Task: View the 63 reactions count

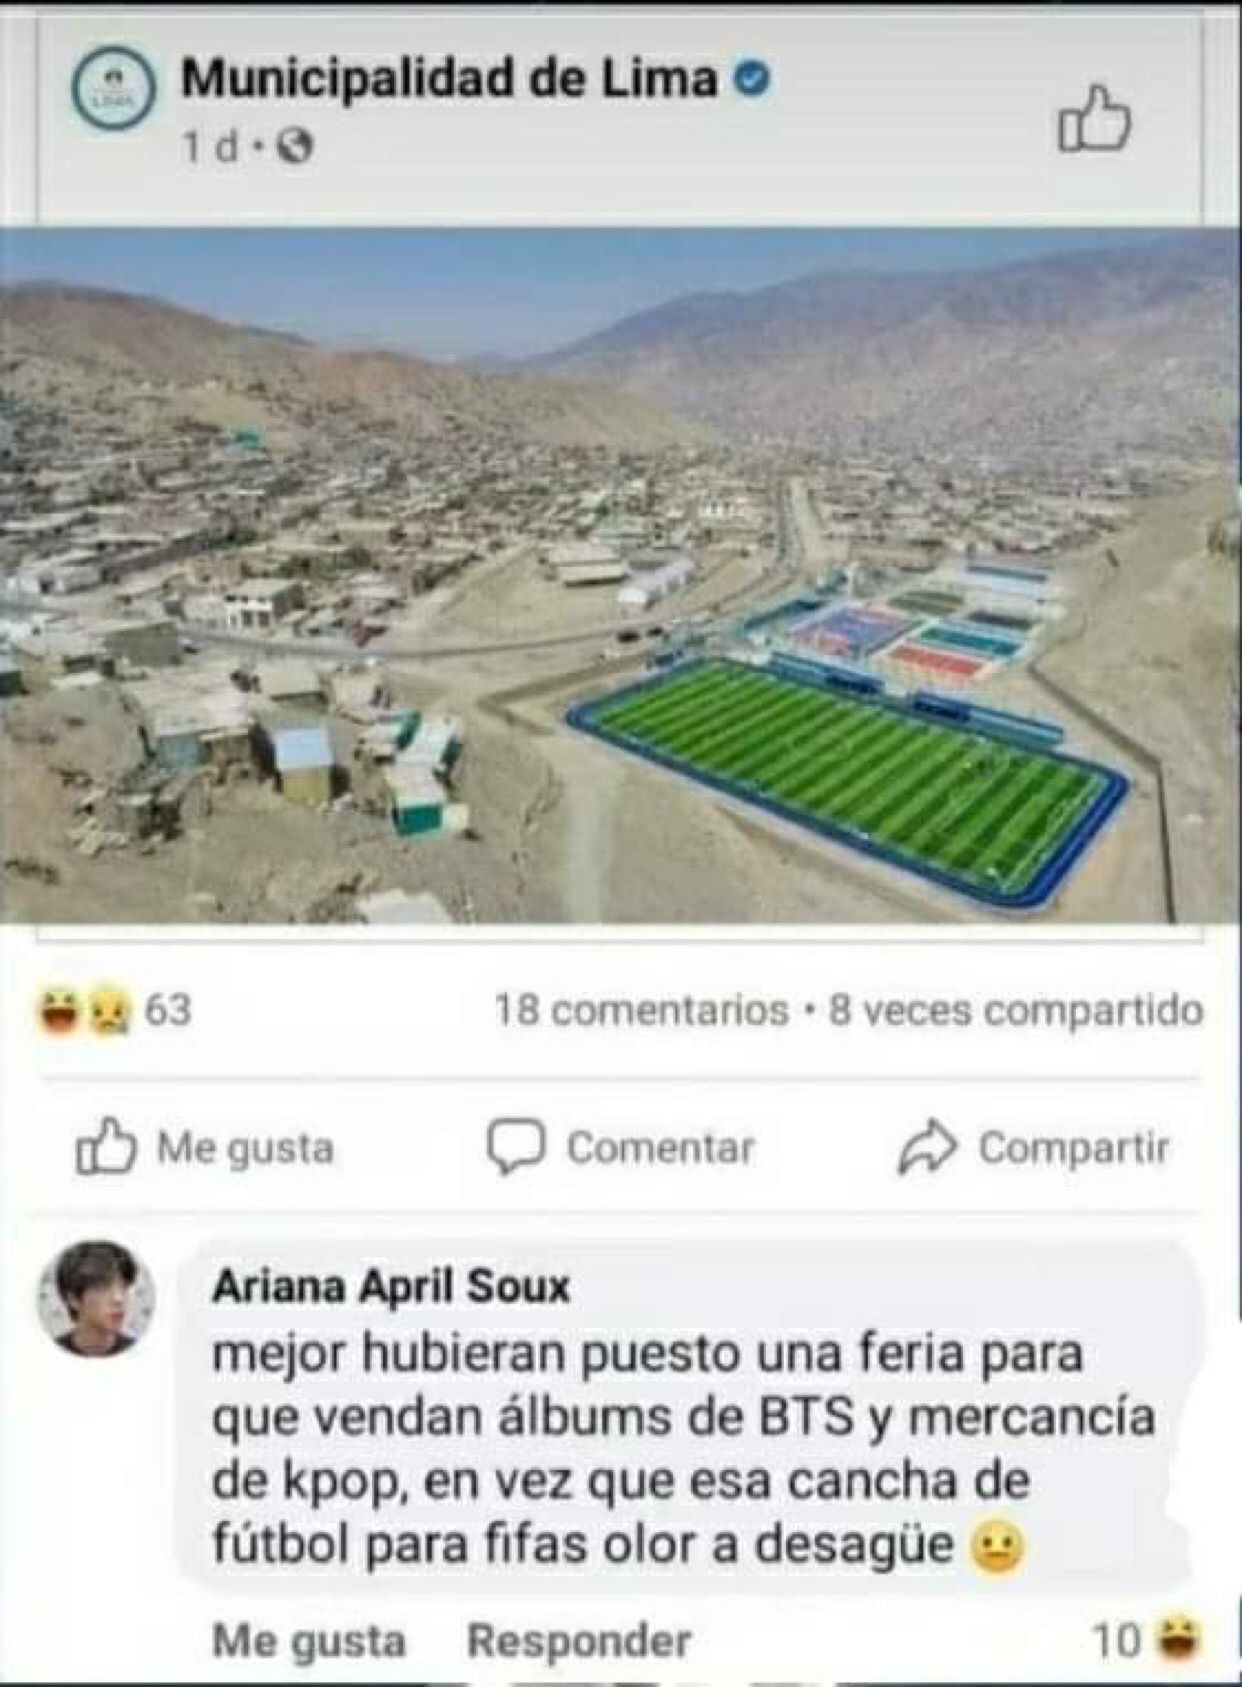Action: pyautogui.click(x=168, y=1010)
